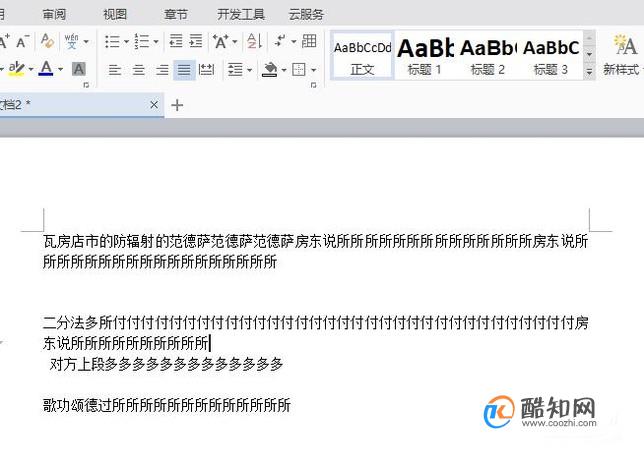Open the line spacing dropdown arrow
Viewport: 644px width, 466px height.
[x=249, y=70]
